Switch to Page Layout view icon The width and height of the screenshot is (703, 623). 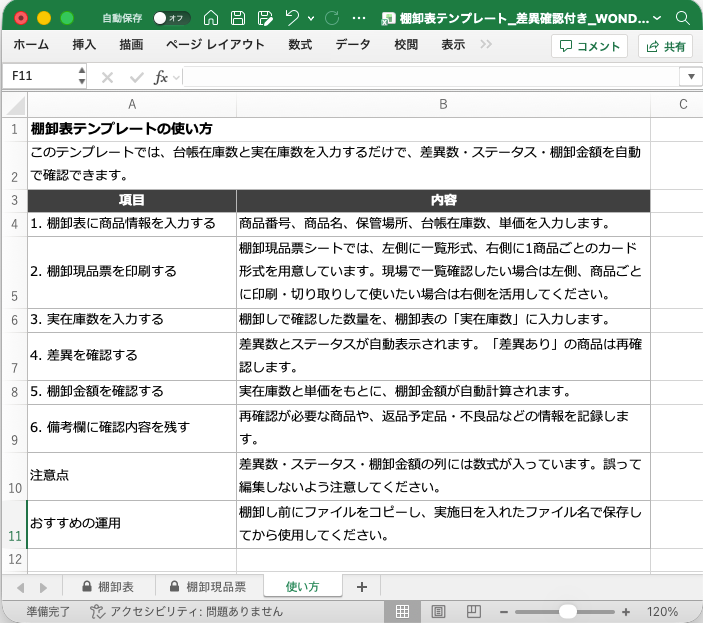438,612
